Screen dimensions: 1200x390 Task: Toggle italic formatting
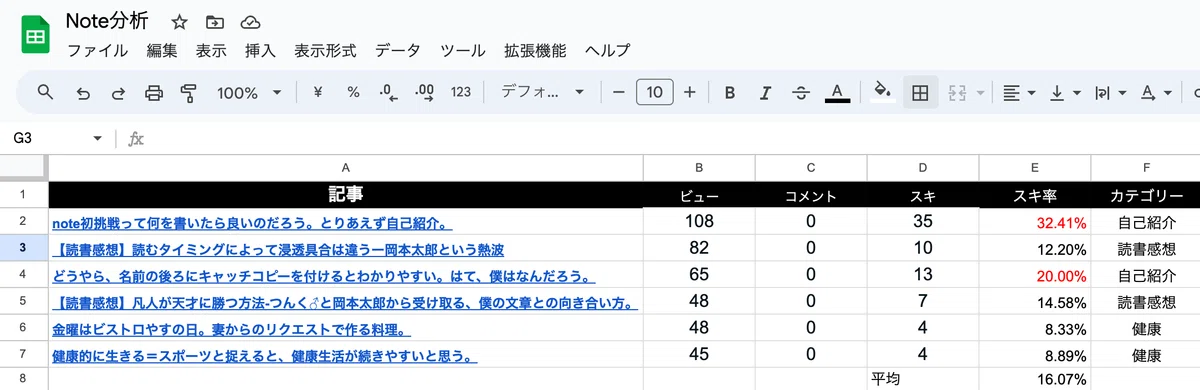pyautogui.click(x=765, y=92)
